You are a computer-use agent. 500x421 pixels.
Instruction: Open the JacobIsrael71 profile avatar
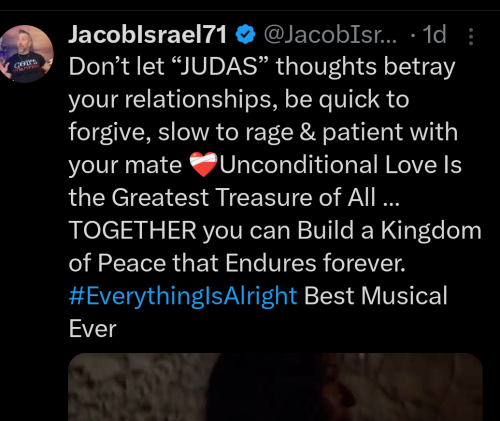[27, 54]
